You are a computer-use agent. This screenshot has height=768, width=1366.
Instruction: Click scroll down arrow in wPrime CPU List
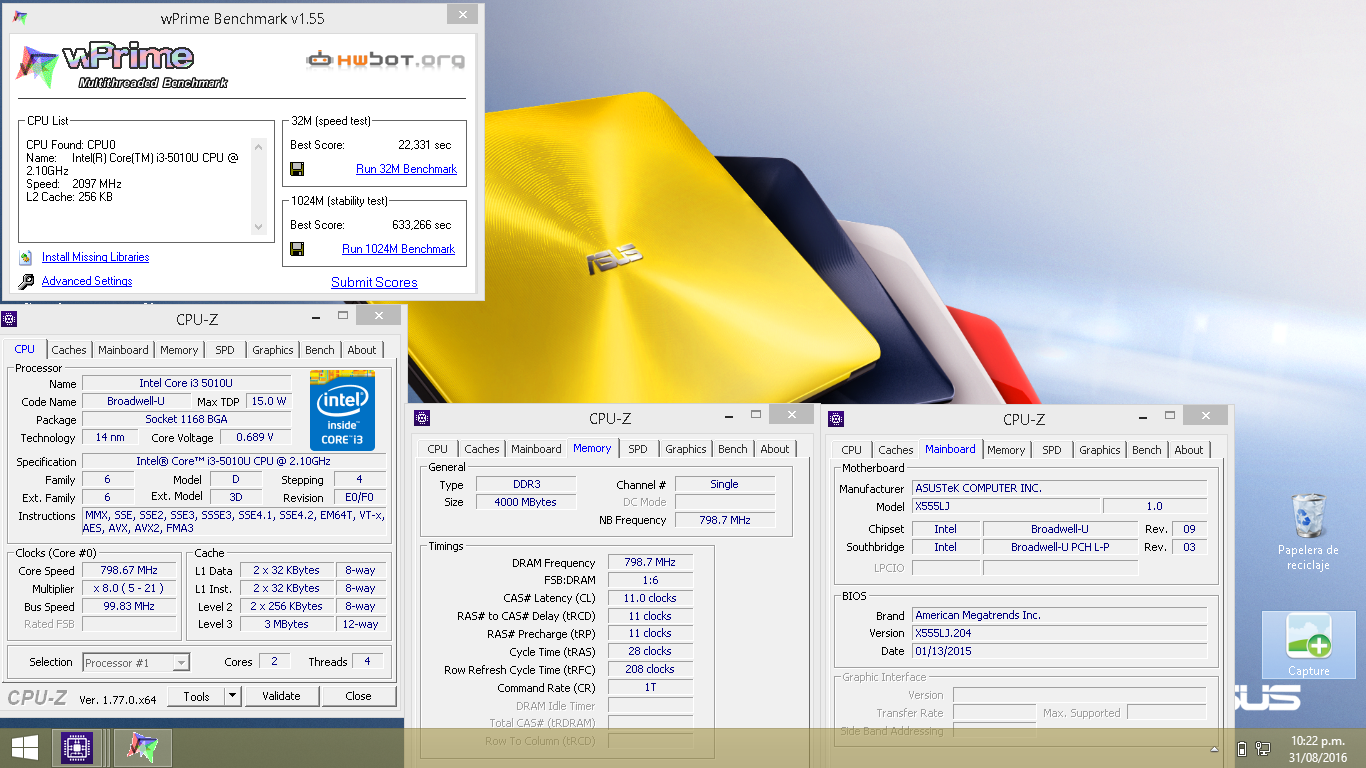pyautogui.click(x=259, y=226)
